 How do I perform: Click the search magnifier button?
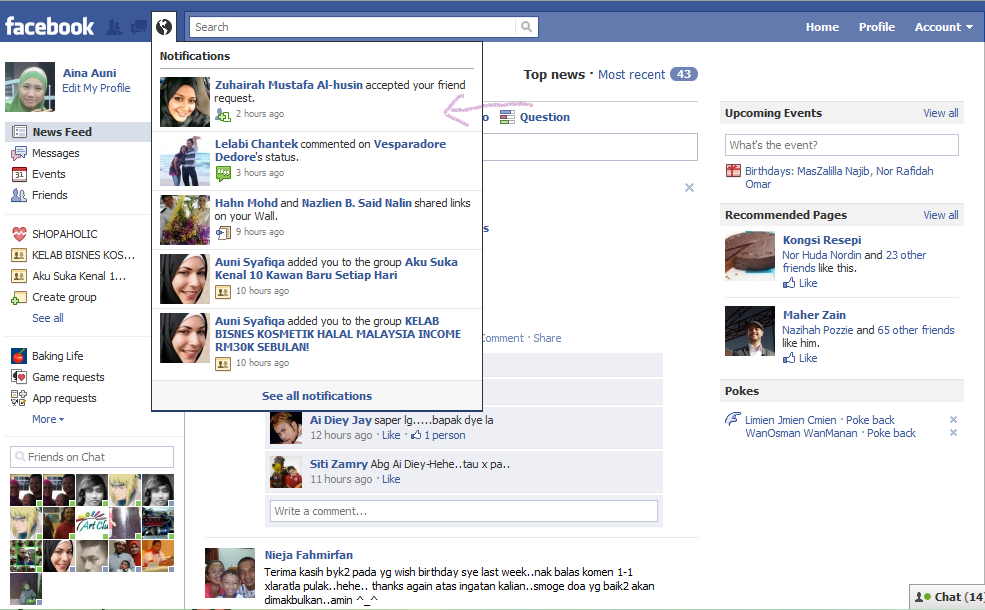coord(526,27)
